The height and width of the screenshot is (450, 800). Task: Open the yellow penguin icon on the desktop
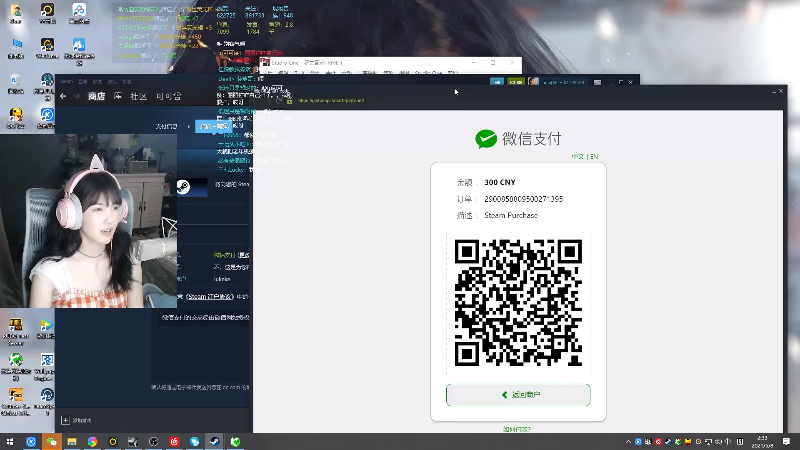16,118
